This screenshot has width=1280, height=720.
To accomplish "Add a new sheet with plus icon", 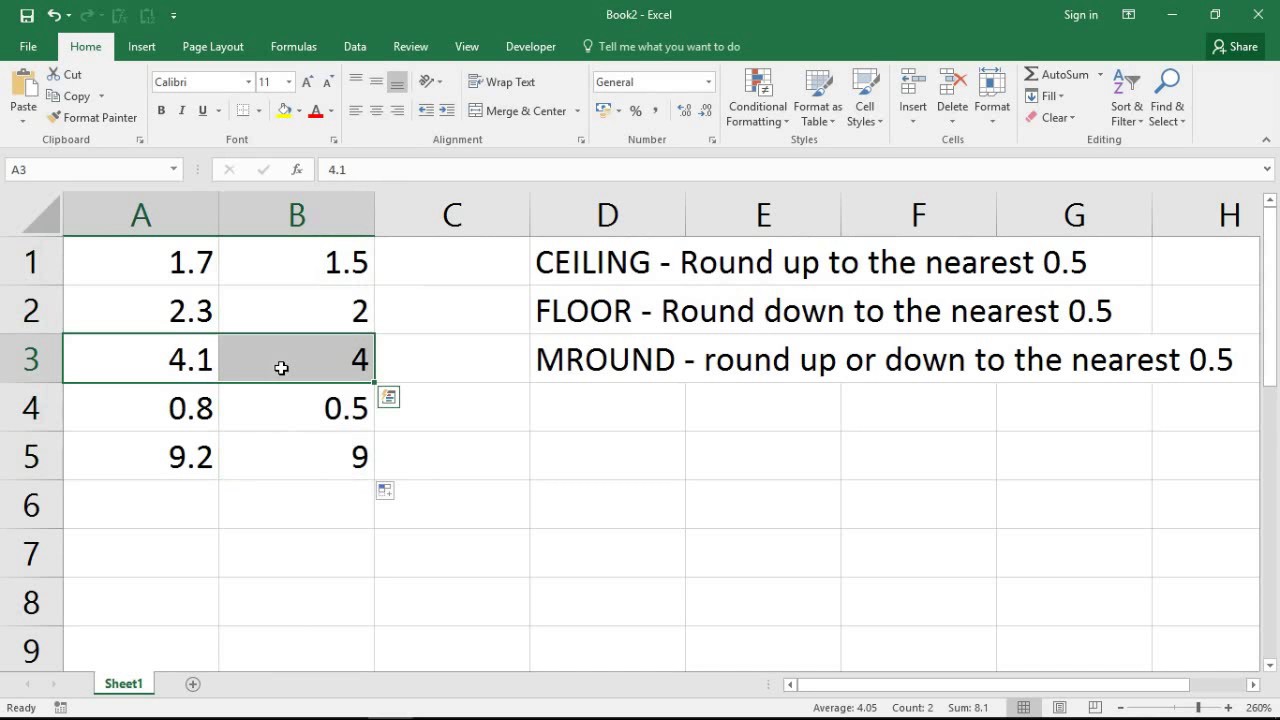I will click(193, 684).
